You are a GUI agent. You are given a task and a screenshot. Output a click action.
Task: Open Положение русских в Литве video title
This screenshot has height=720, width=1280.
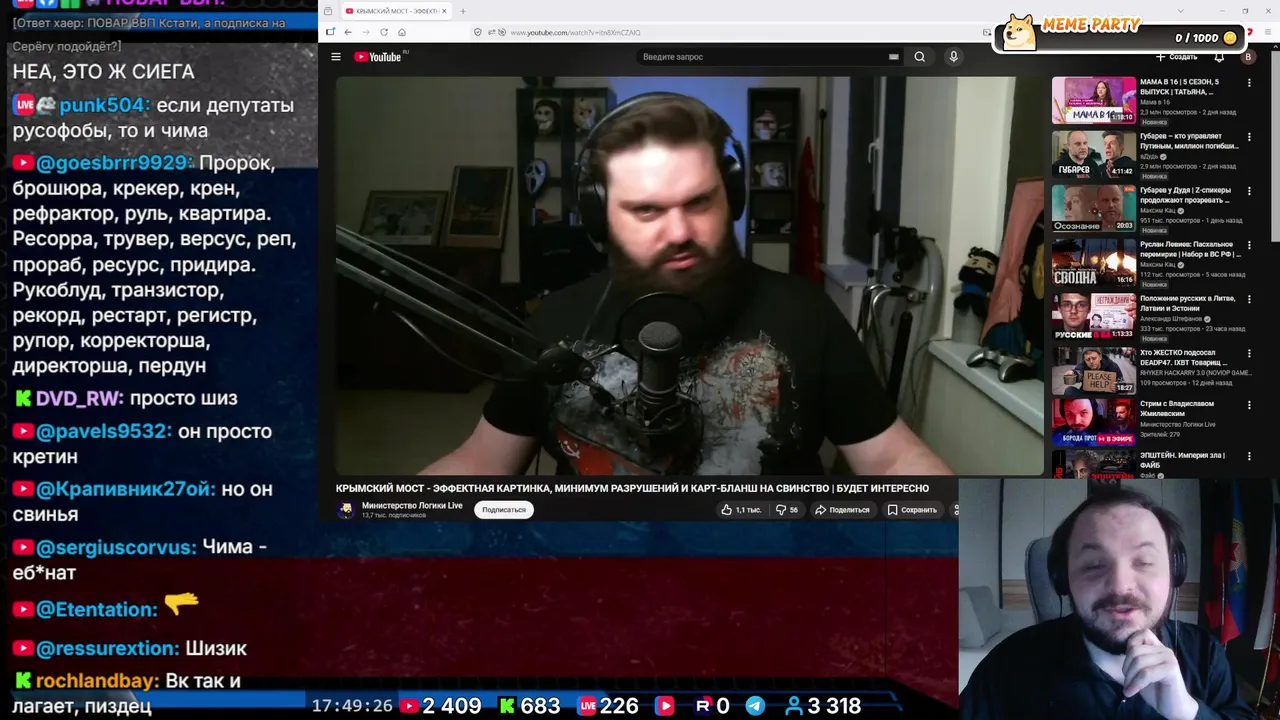click(x=1188, y=303)
